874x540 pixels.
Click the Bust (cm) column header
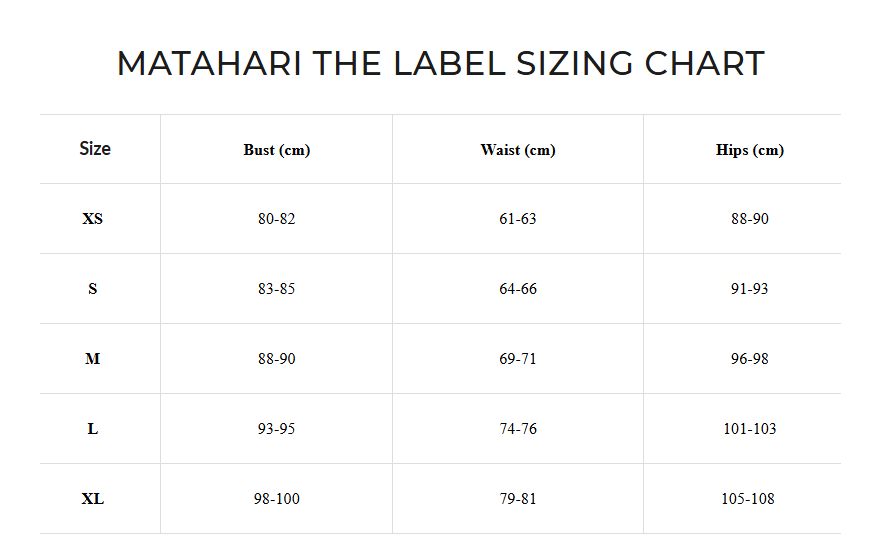click(277, 150)
